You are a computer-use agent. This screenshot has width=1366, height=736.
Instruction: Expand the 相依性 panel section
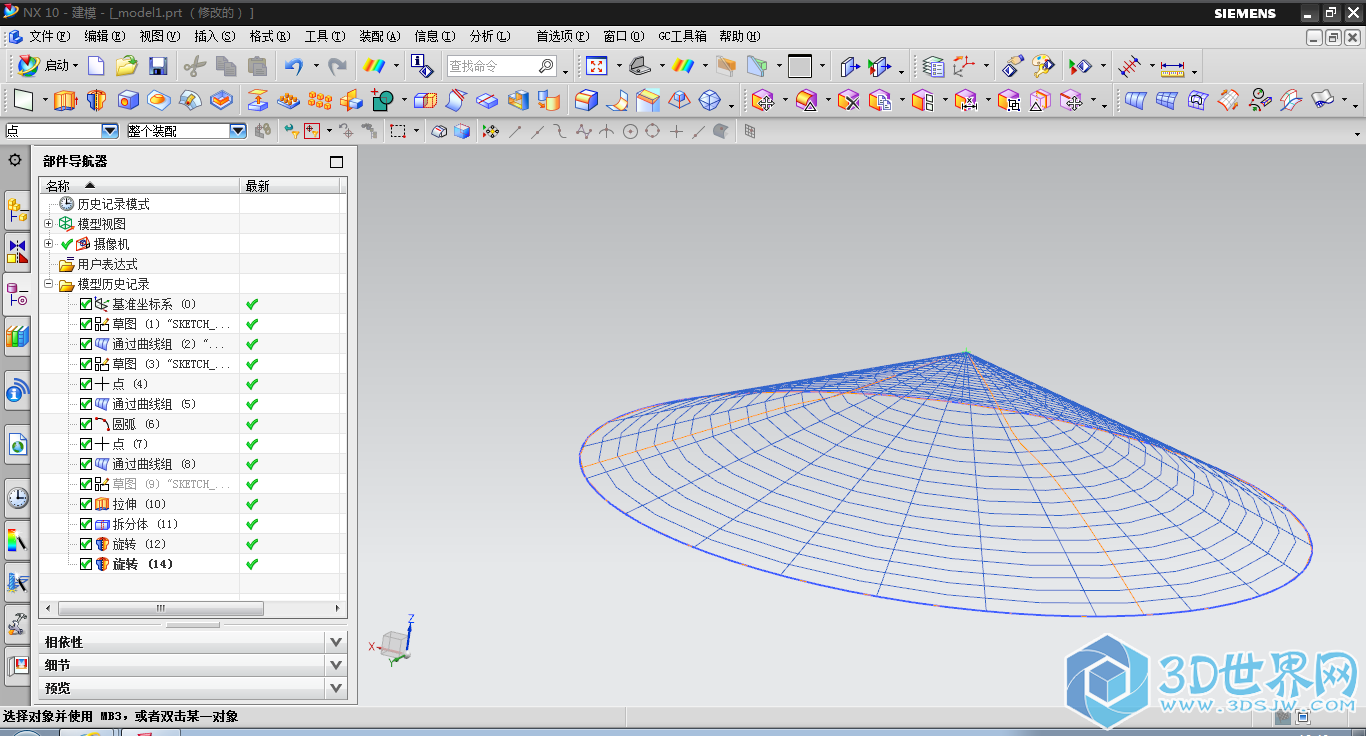(336, 642)
